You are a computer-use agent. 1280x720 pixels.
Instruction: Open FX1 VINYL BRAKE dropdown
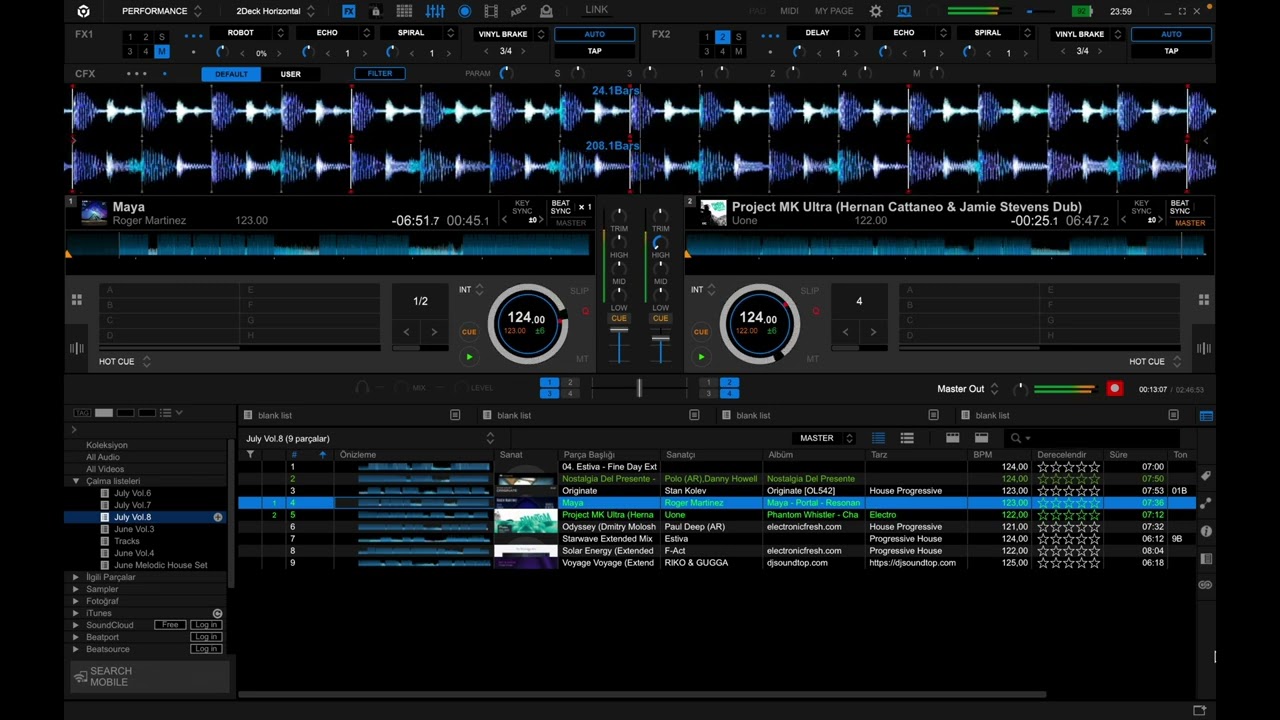pos(510,34)
